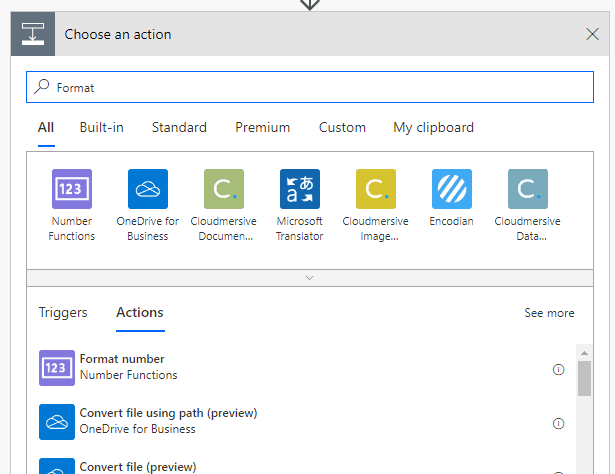Click the Microsoft Translator connector label
Image resolution: width=615 pixels, height=474 pixels.
(300, 229)
